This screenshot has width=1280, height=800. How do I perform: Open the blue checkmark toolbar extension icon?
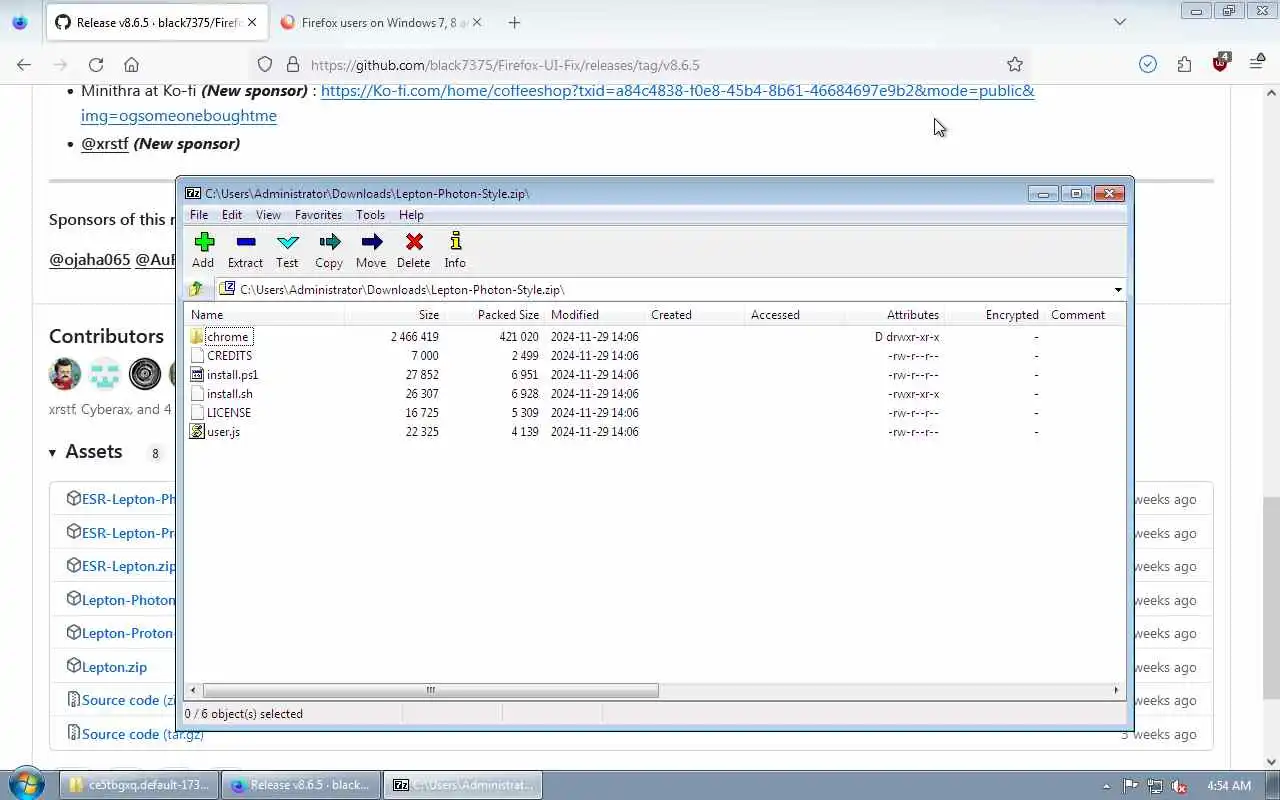click(x=1148, y=65)
